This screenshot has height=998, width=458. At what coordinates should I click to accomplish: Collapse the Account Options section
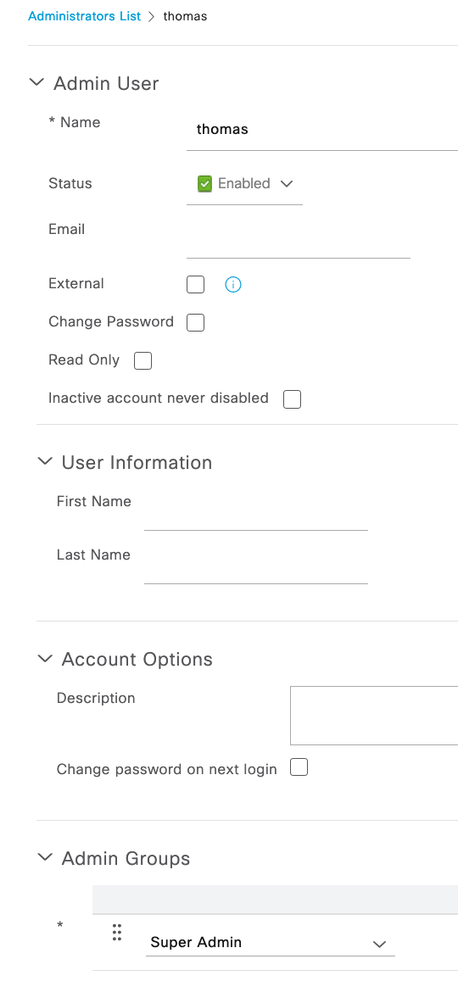pyautogui.click(x=45, y=658)
